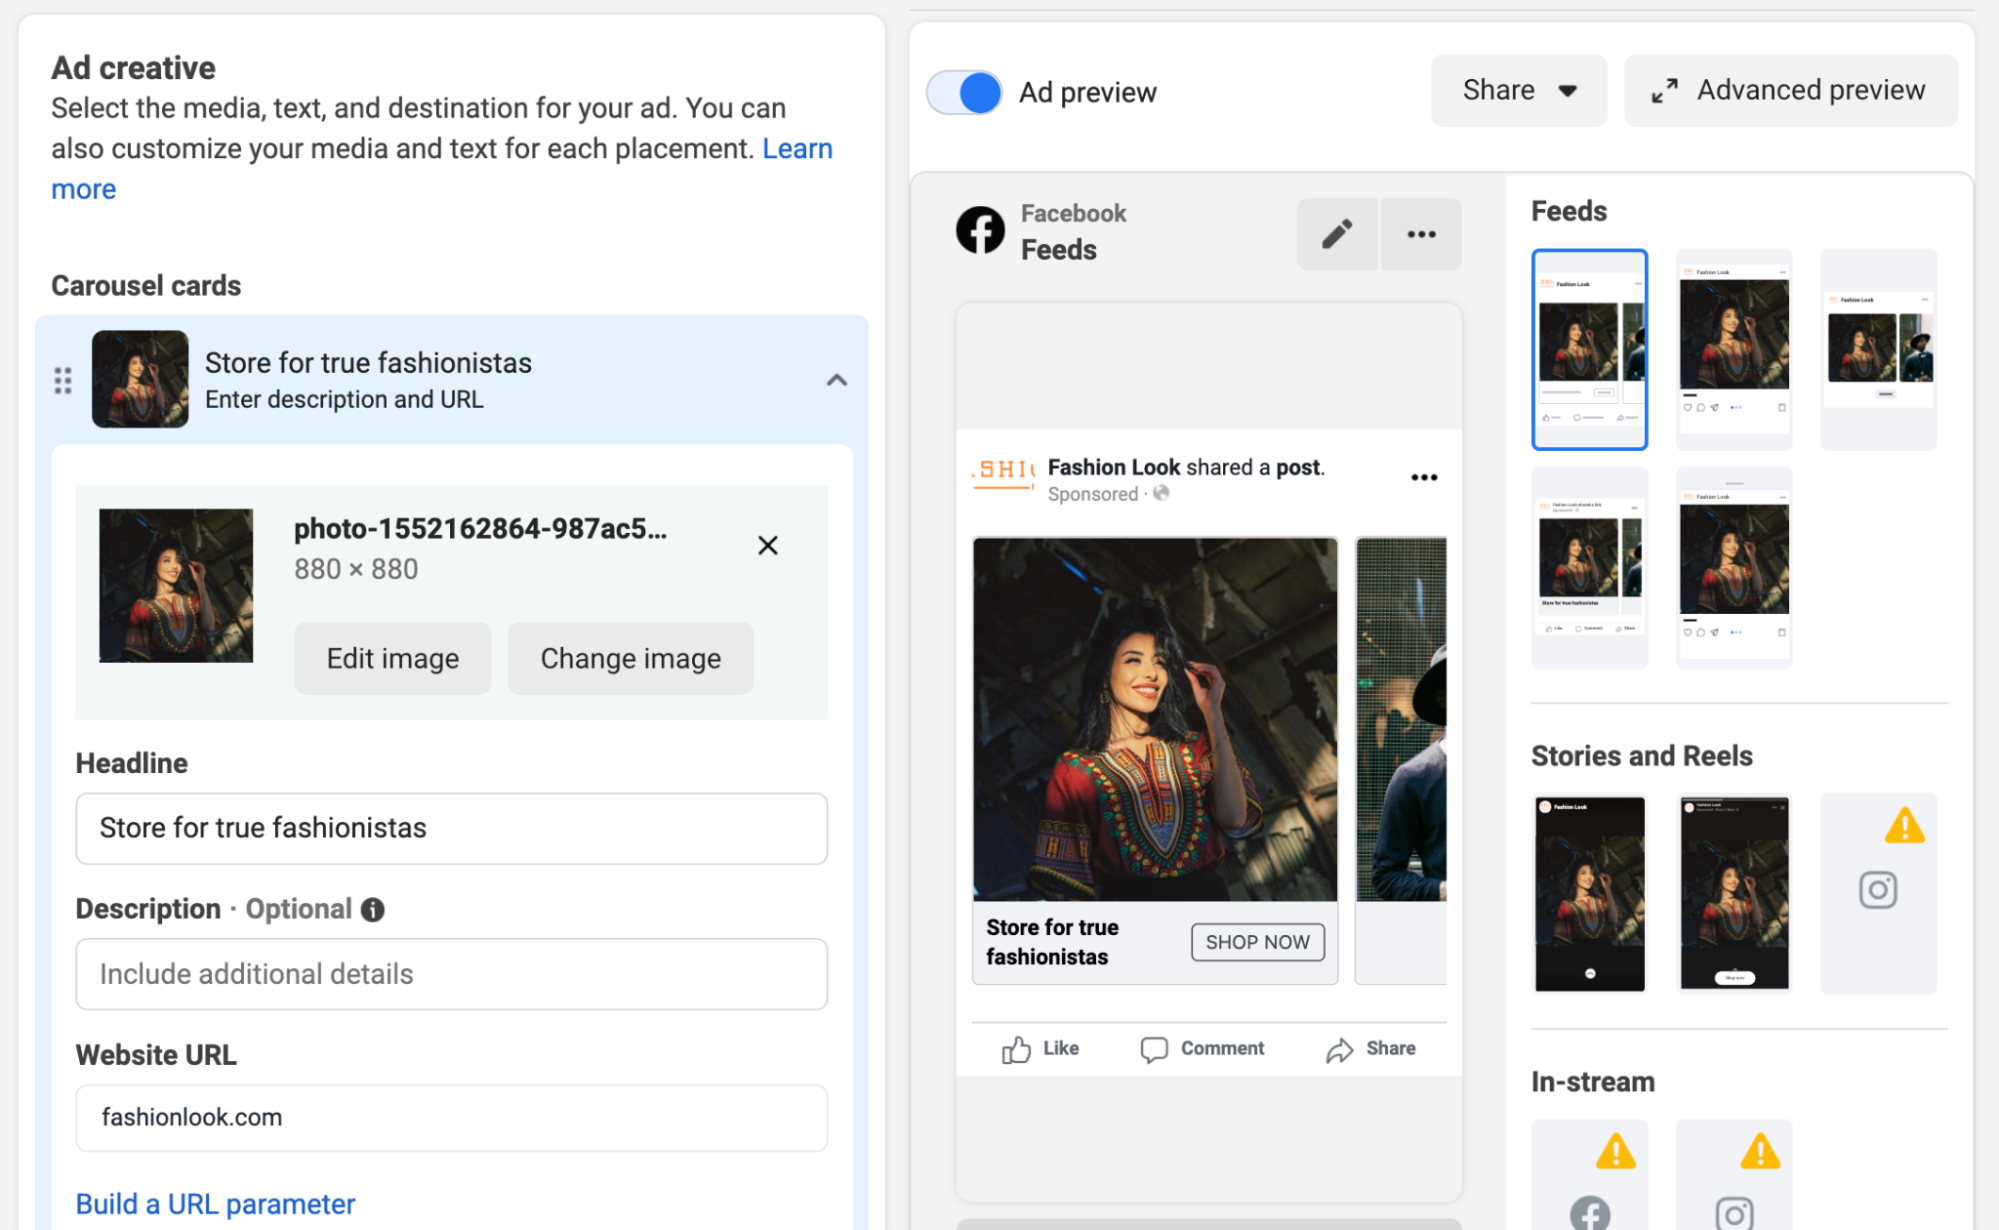Viewport: 1999px width, 1230px height.
Task: Toggle the Ad preview switch
Action: 963,92
